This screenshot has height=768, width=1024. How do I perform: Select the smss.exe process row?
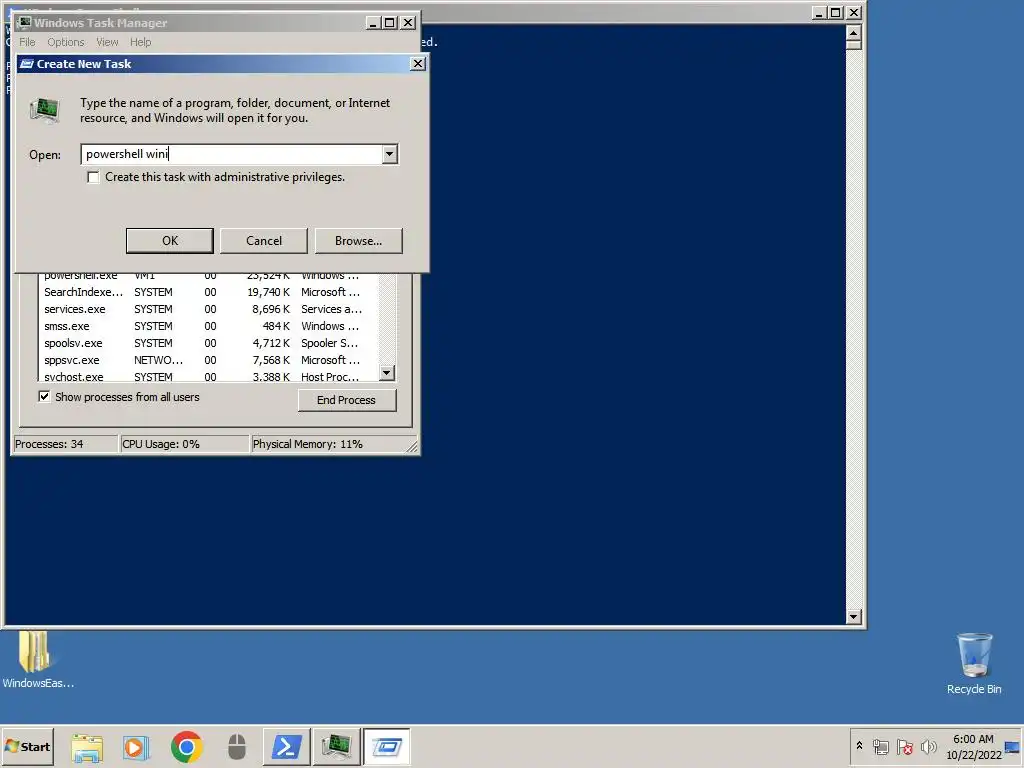coord(209,326)
